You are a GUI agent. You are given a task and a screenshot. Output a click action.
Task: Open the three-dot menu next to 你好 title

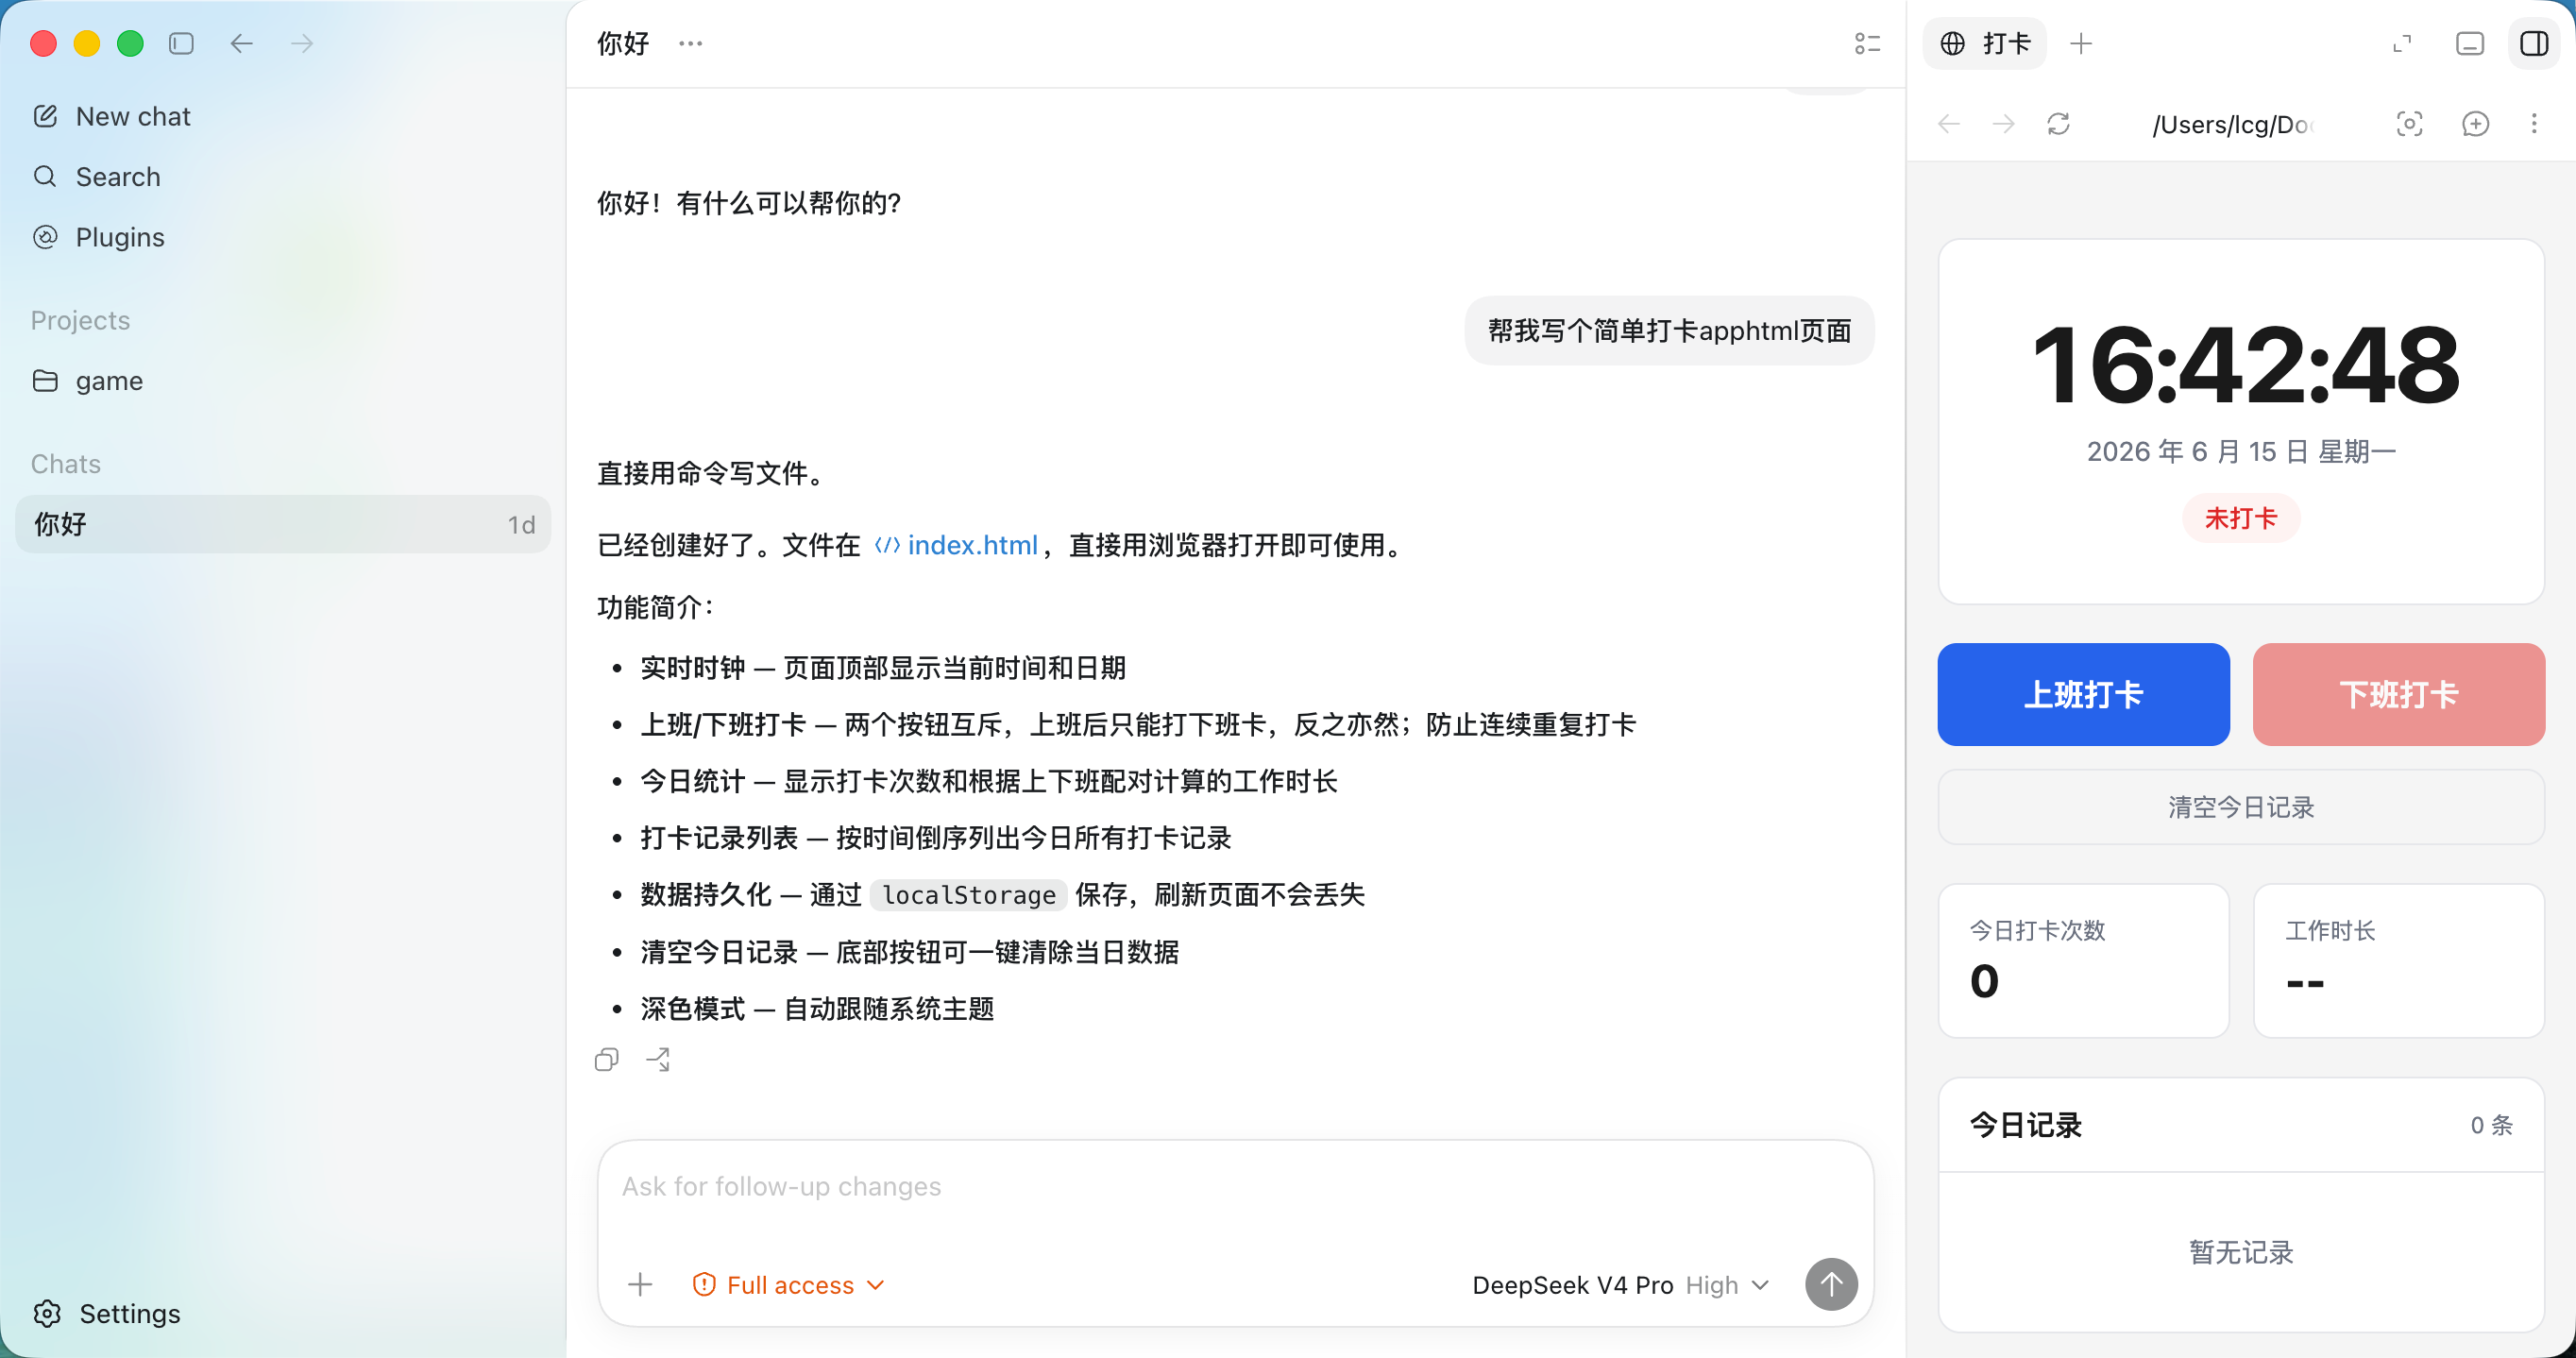(x=690, y=43)
